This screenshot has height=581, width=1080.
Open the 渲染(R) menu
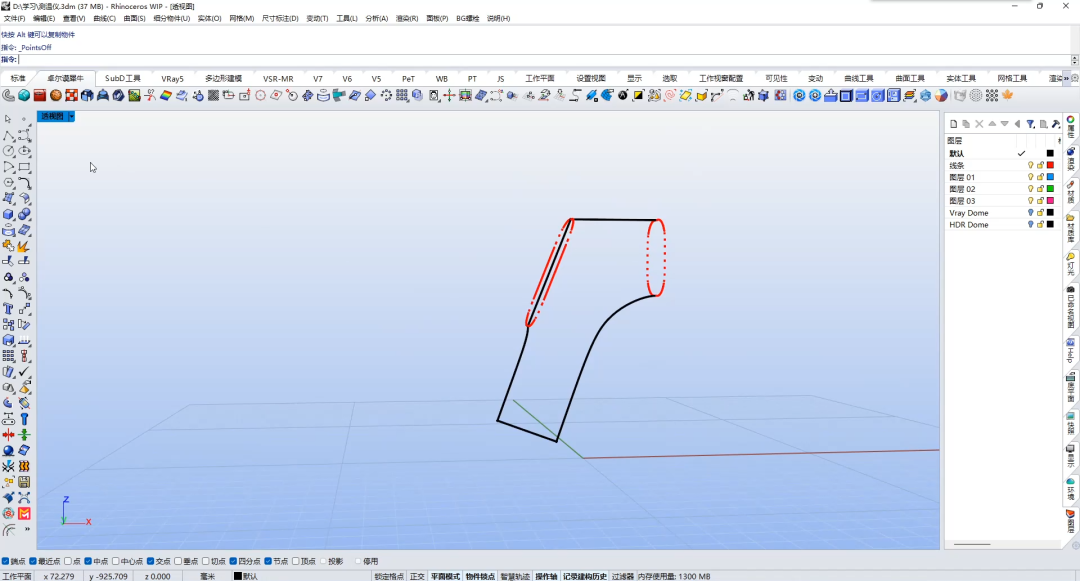[x=407, y=19]
